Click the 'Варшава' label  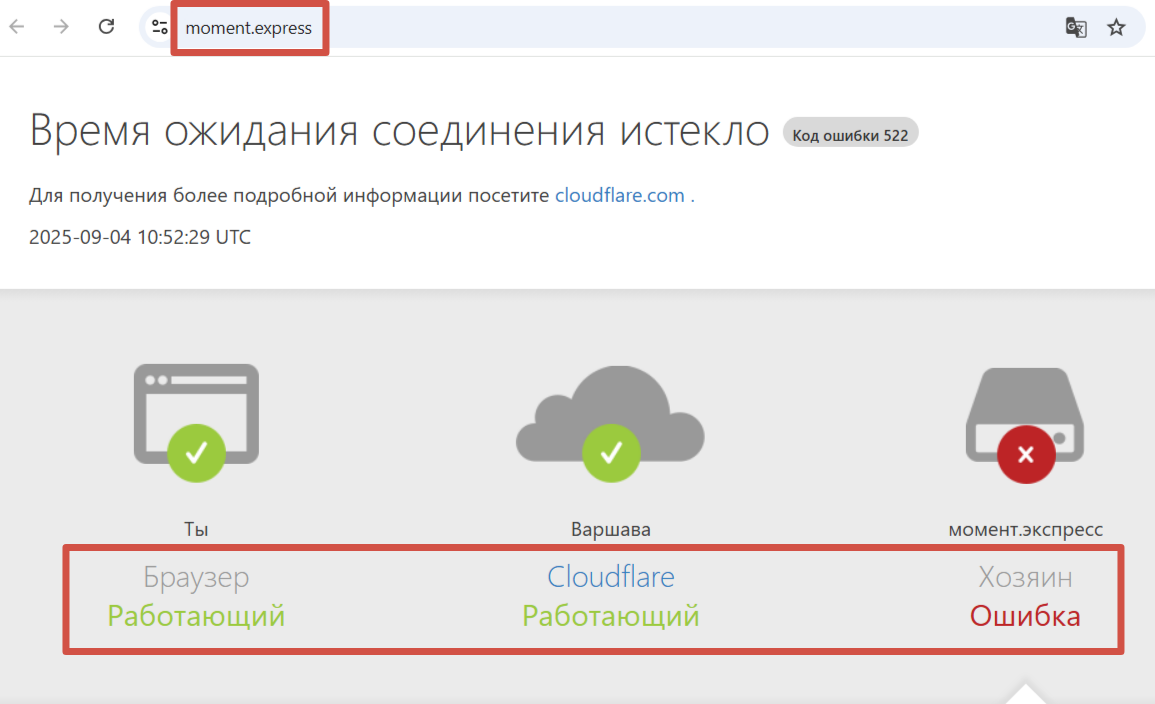pyautogui.click(x=611, y=529)
